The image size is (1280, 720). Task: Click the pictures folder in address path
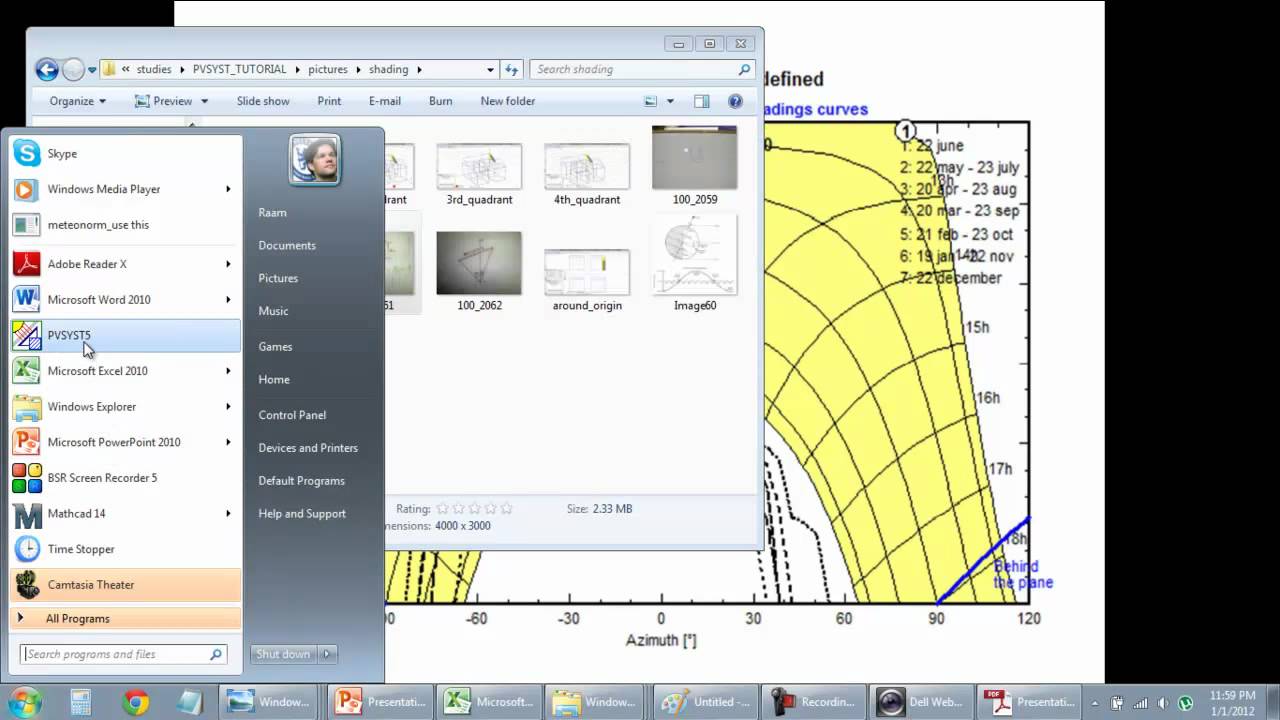coord(327,70)
